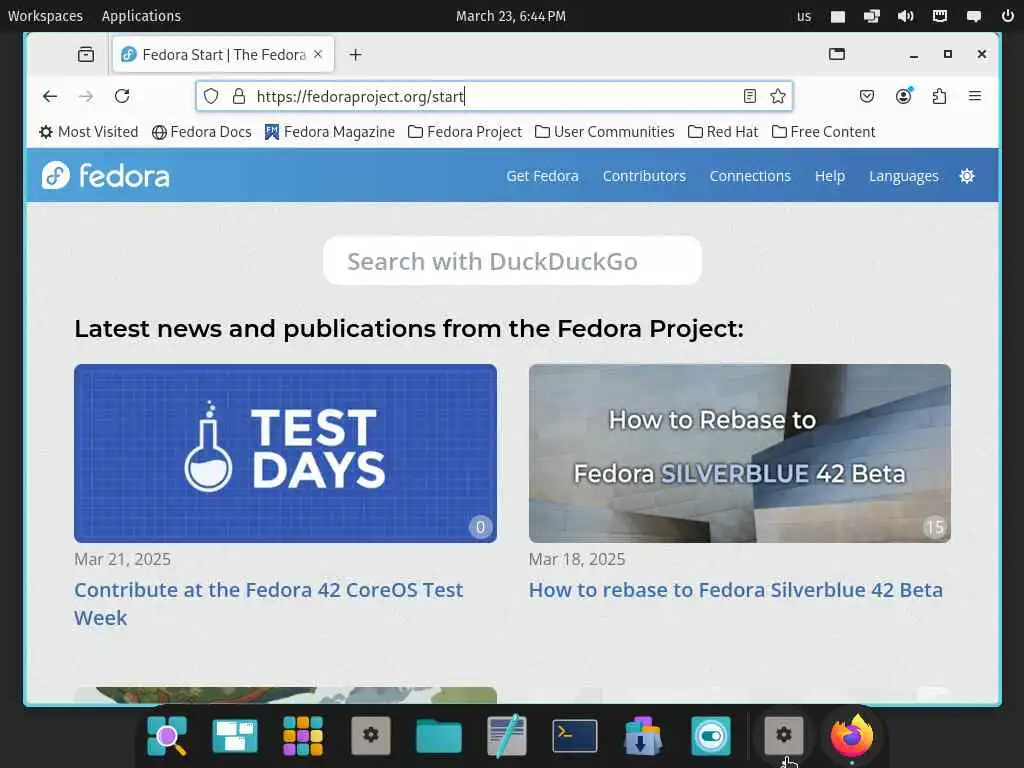Screen dimensions: 1024x768
Task: Open recent browsing Firefox View icon
Action: coord(86,55)
